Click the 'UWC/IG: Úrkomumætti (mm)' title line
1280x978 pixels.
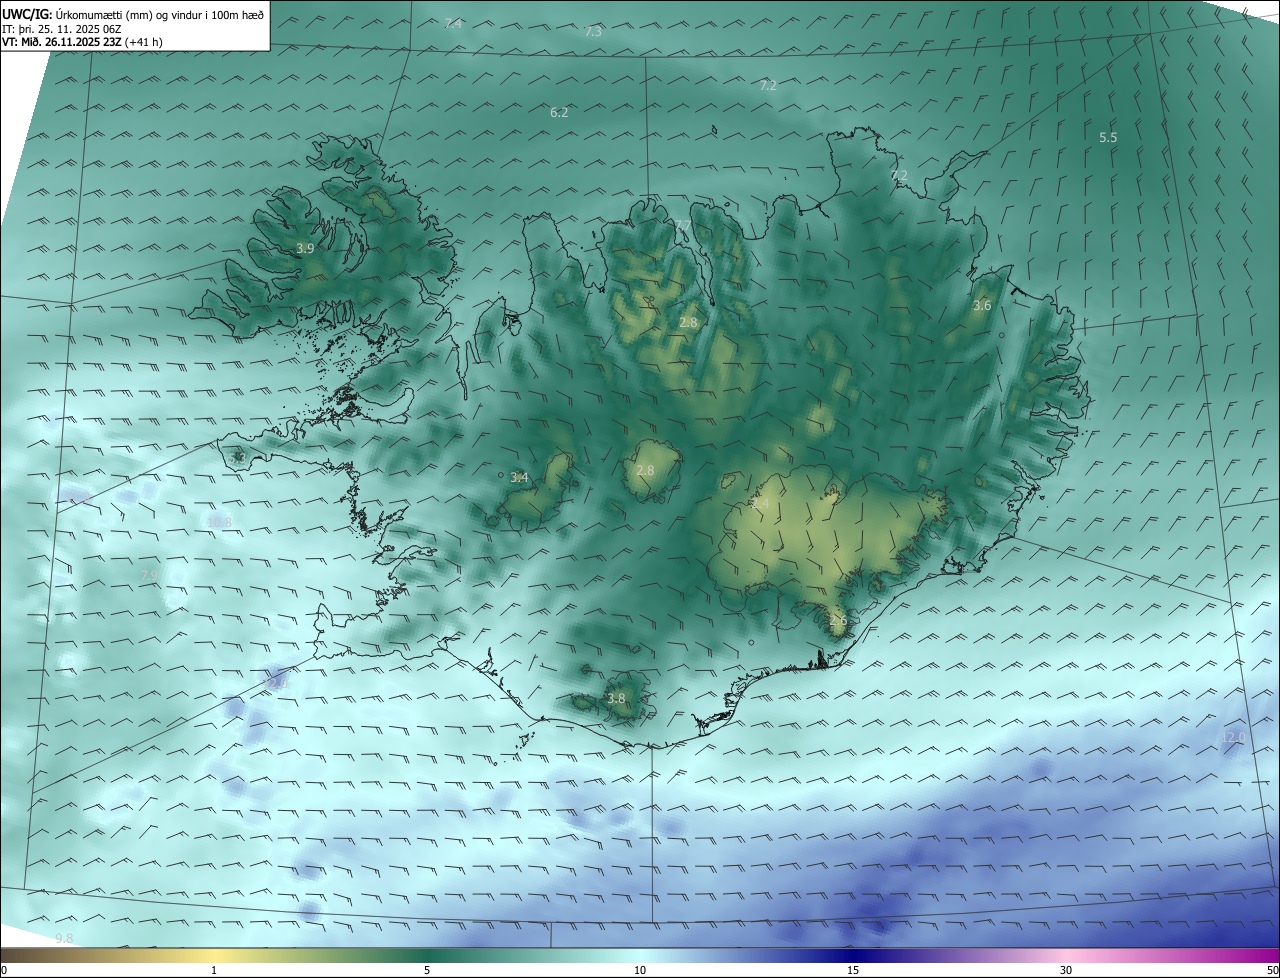(133, 15)
